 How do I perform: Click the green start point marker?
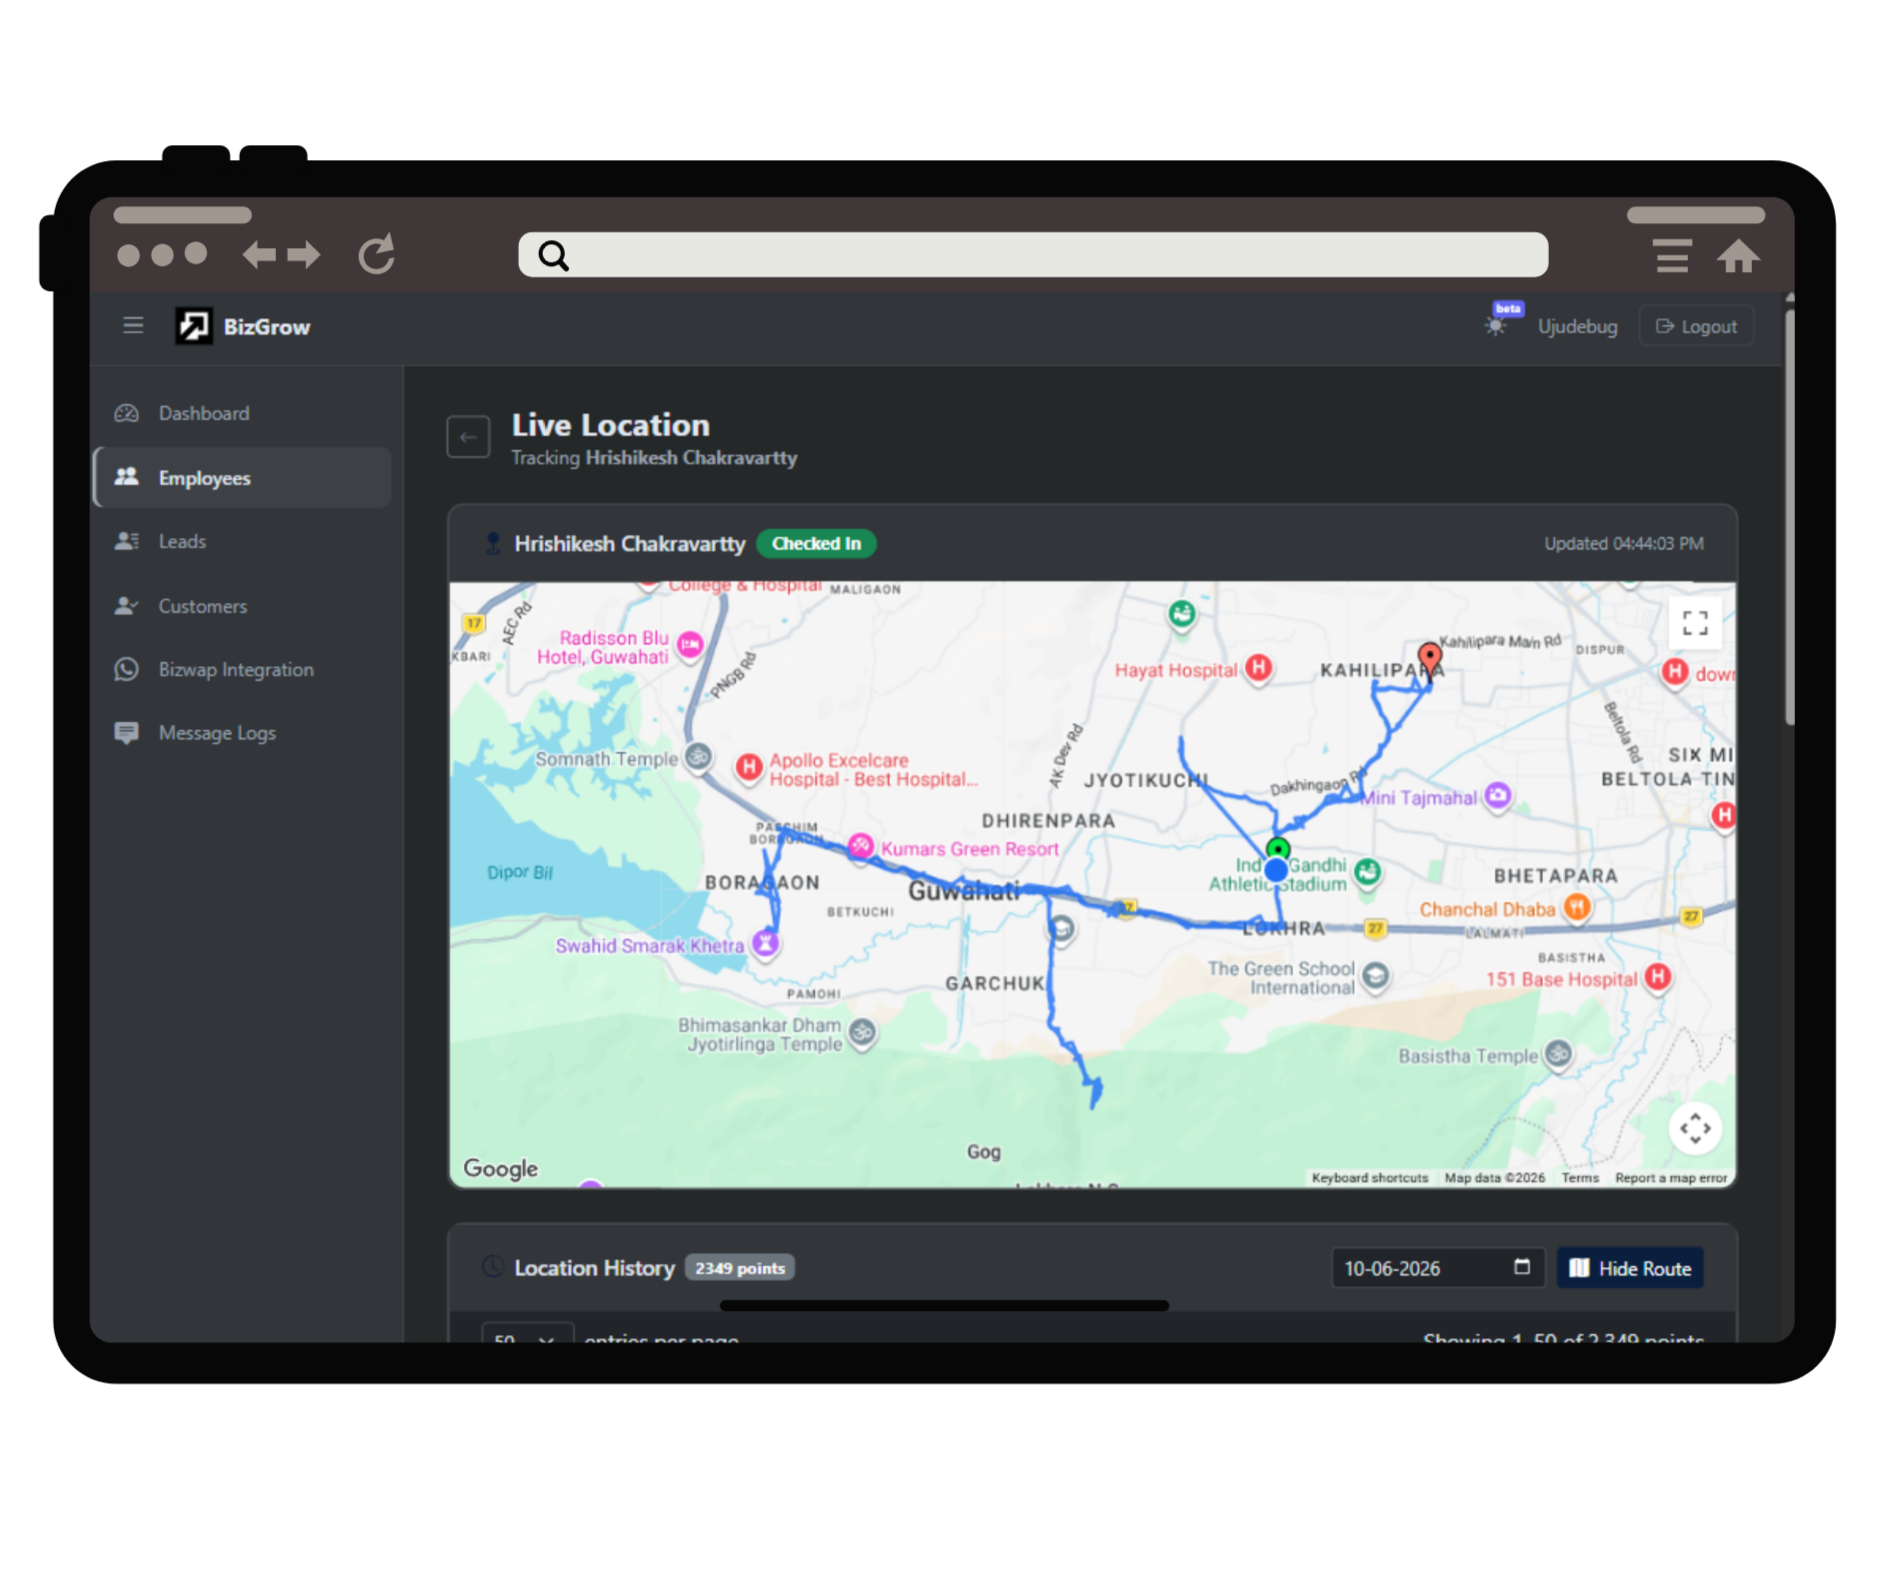[x=1277, y=849]
